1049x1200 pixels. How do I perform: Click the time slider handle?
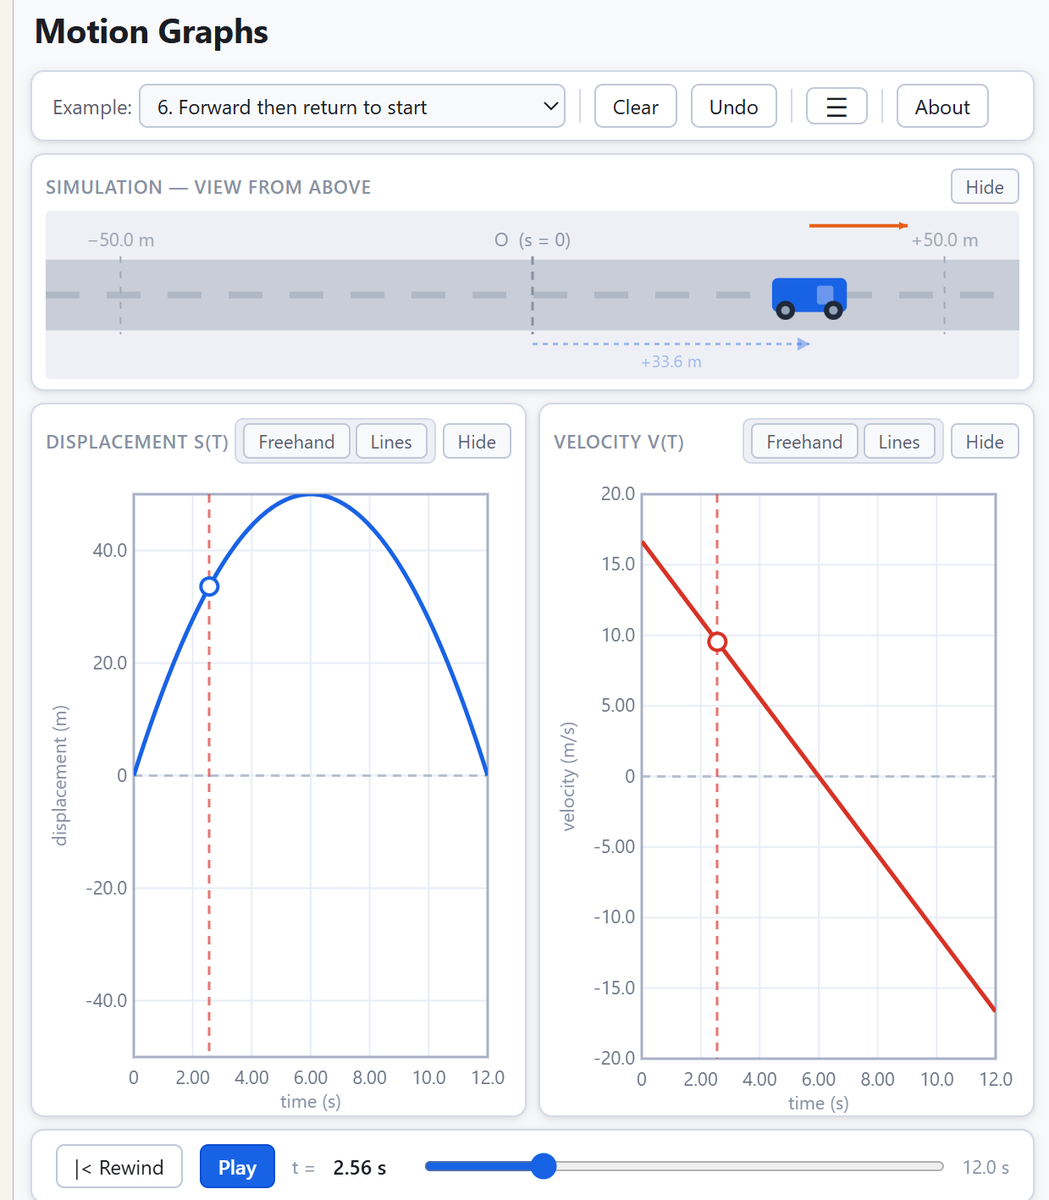(543, 1166)
